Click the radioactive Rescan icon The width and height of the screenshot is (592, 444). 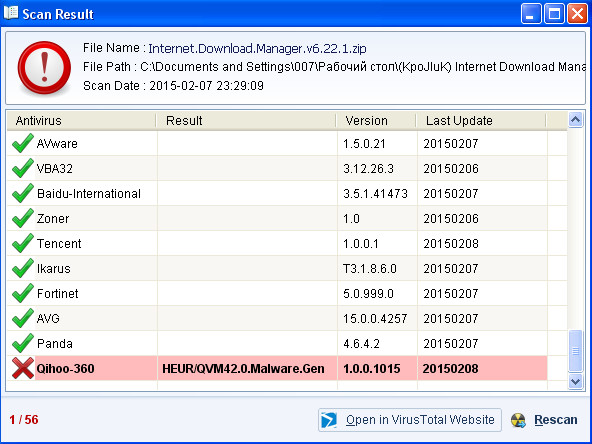pos(518,420)
